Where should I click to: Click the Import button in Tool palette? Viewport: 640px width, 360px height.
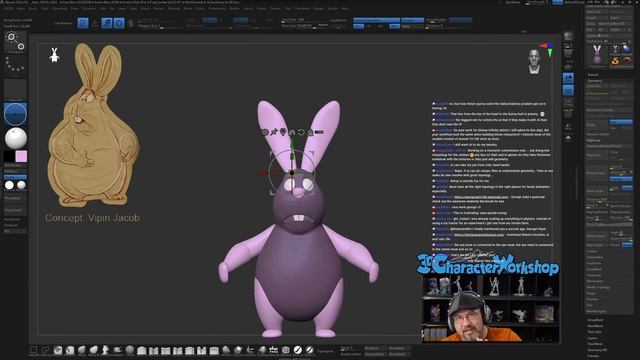(597, 18)
